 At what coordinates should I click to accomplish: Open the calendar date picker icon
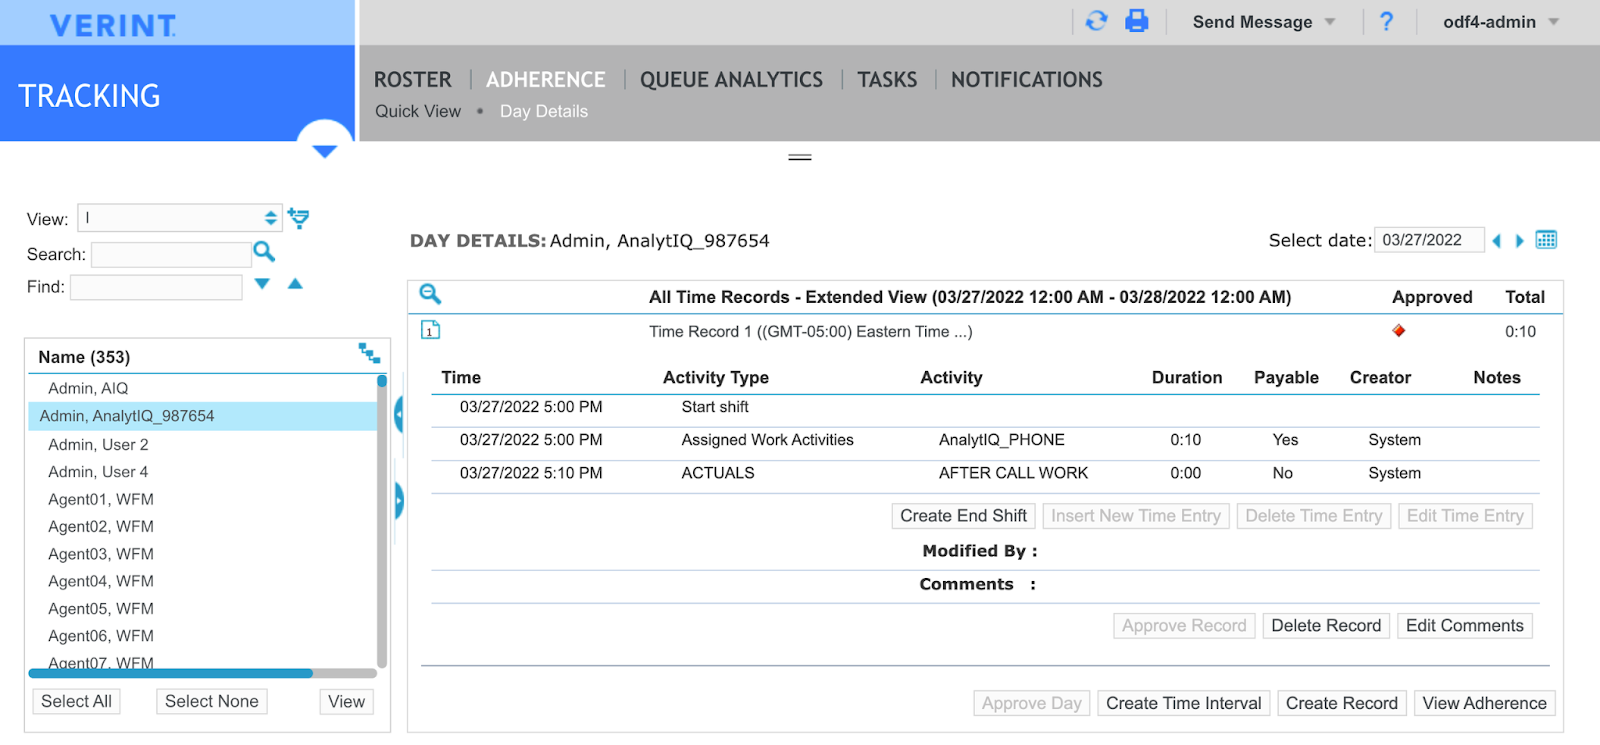(1546, 240)
